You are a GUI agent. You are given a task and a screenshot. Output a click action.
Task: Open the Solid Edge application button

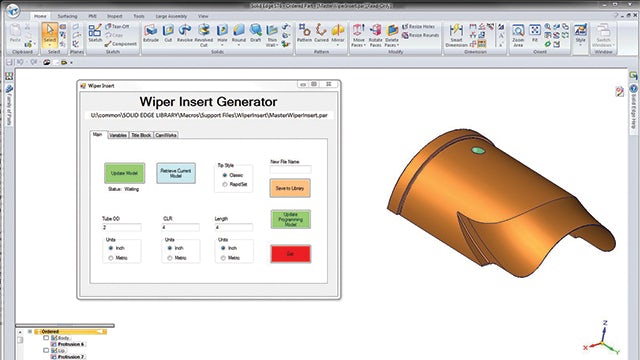coord(13,10)
